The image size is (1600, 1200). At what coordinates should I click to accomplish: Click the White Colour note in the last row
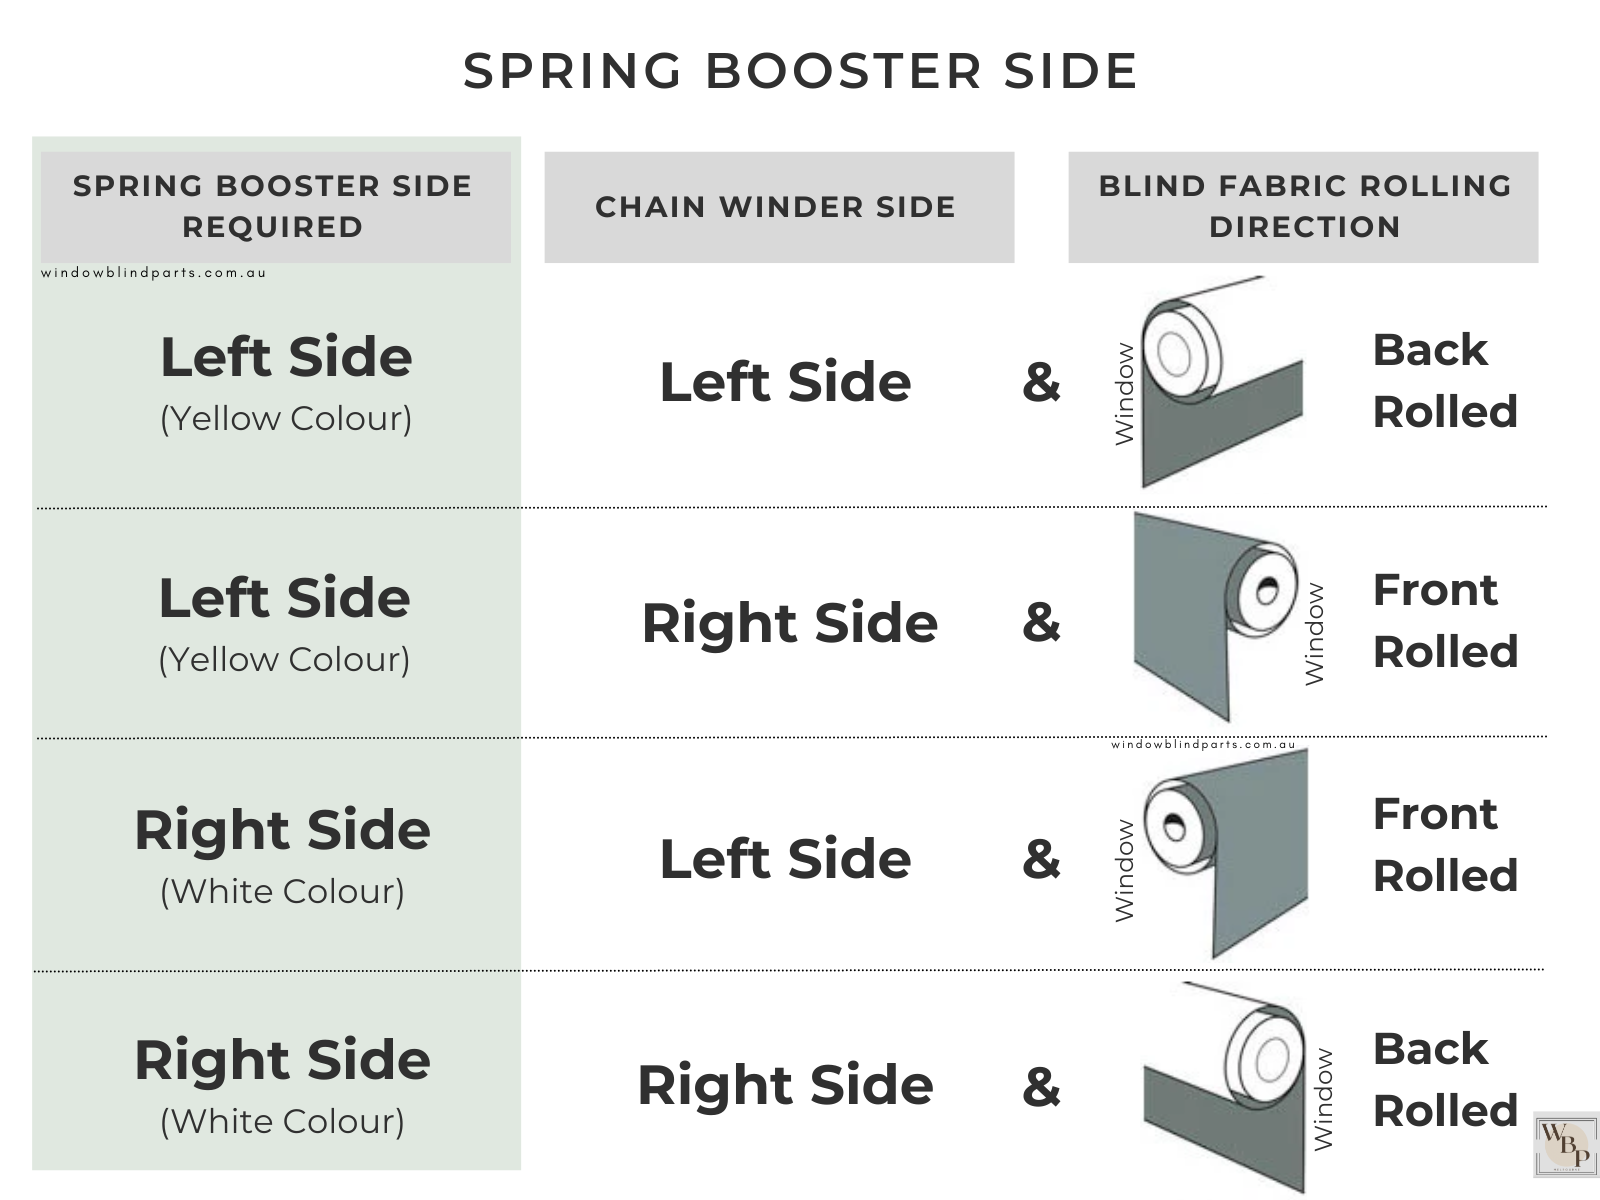pos(282,1121)
